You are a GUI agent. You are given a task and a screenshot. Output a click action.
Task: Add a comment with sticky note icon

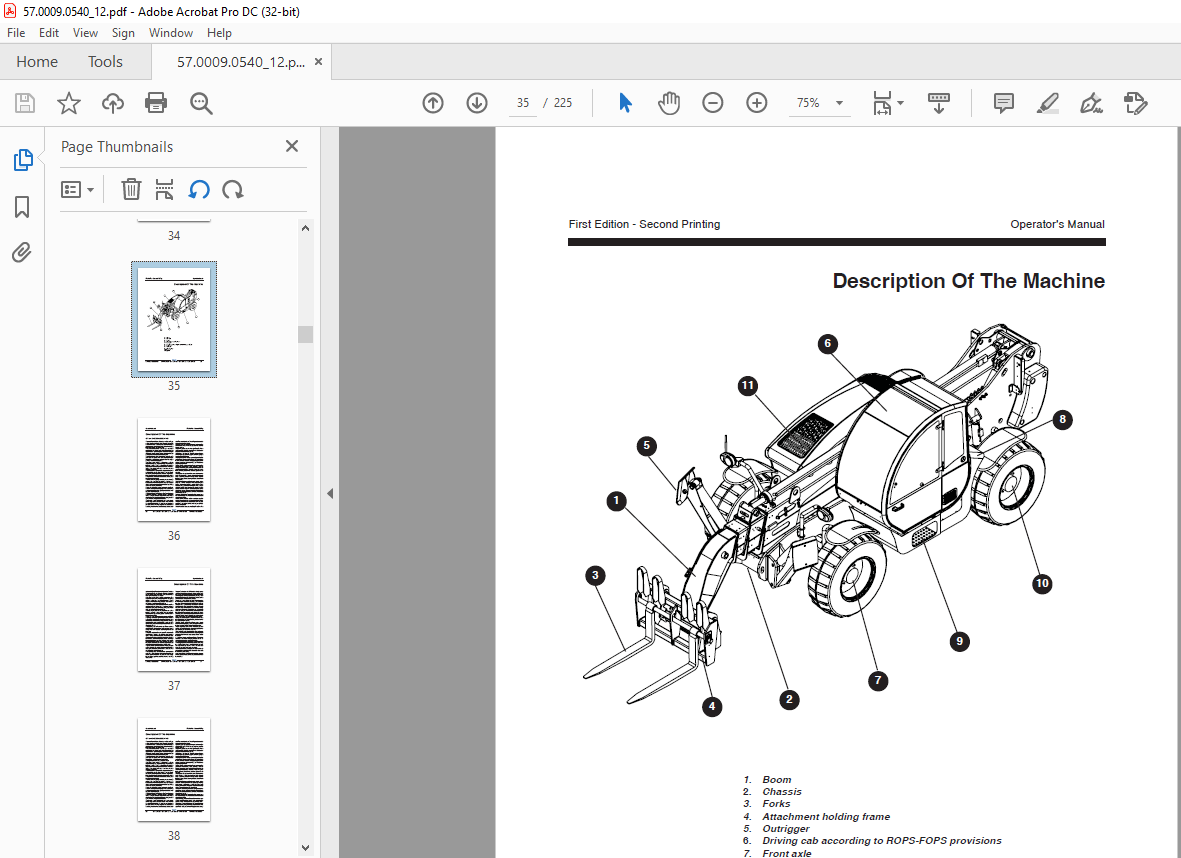pyautogui.click(x=1003, y=102)
